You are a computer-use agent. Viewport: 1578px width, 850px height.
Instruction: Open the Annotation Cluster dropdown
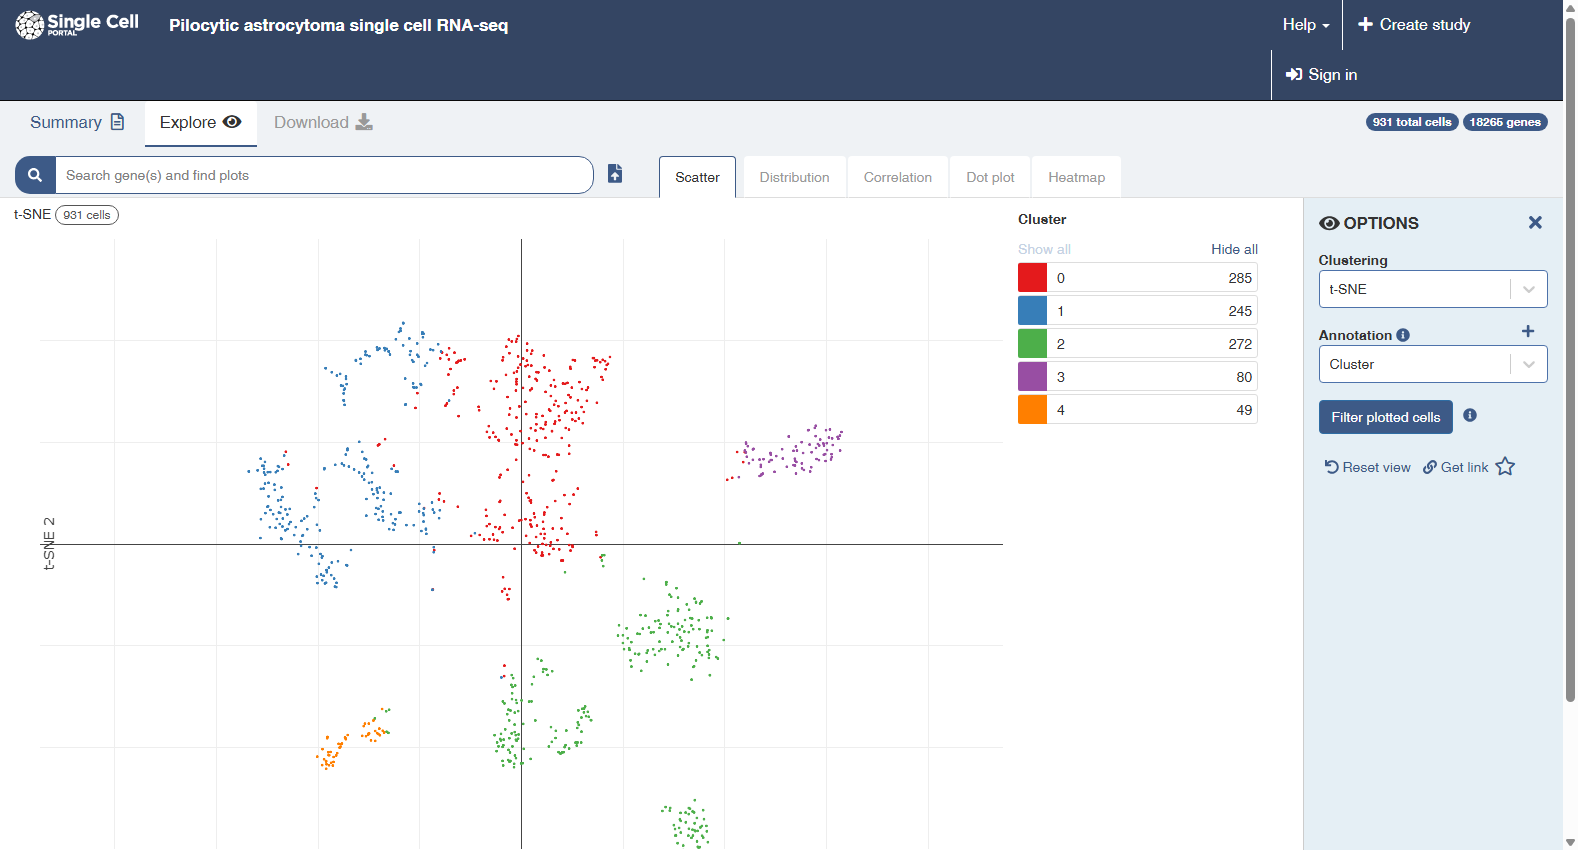pos(1432,364)
